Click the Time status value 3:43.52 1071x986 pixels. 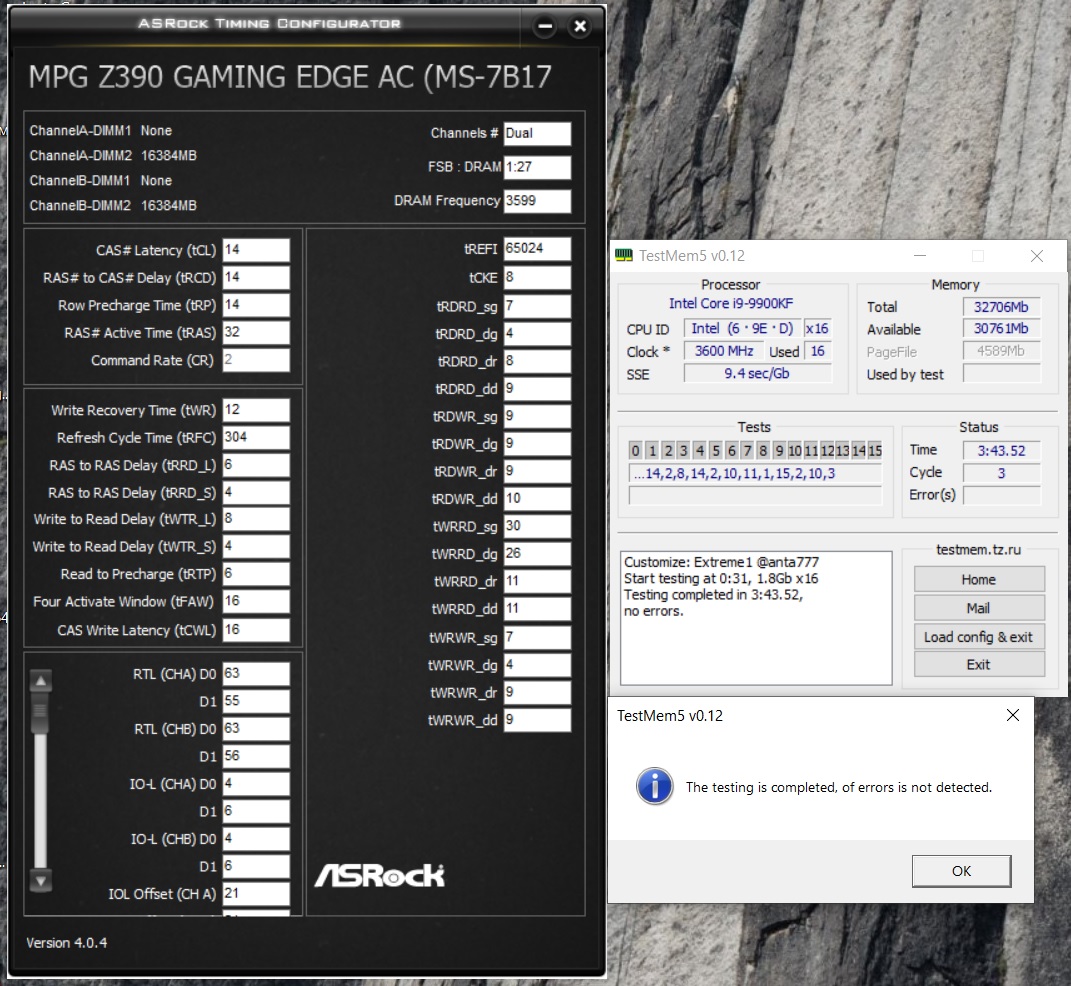pos(1001,451)
